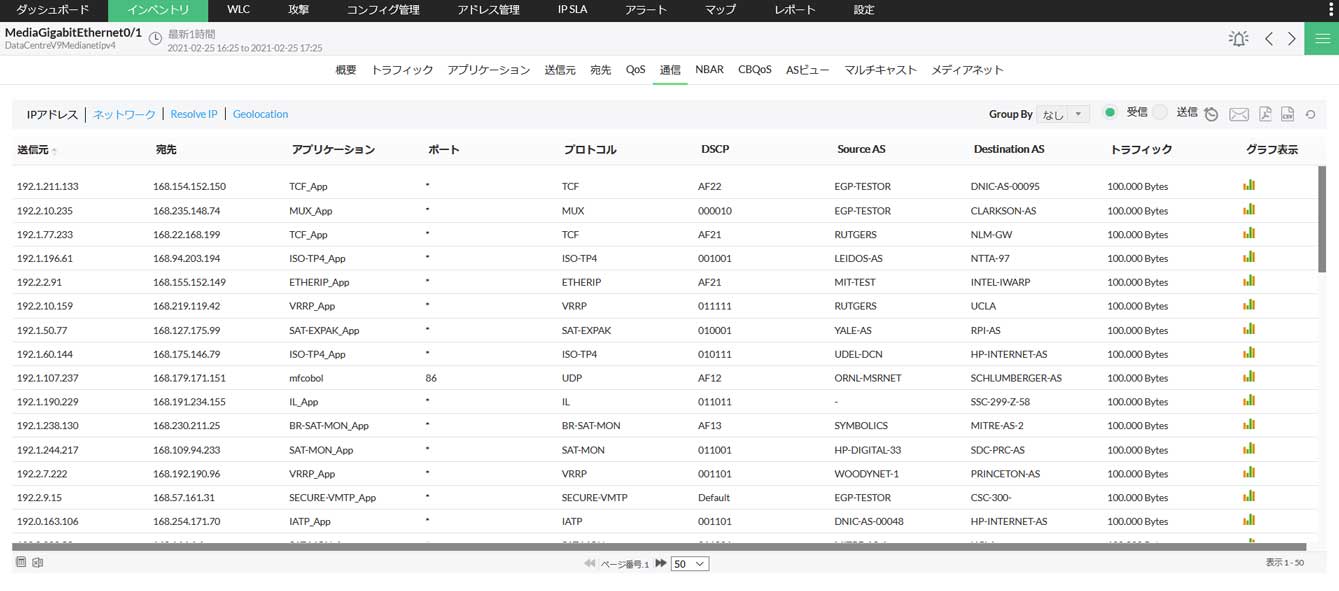Switch to the アプリケーション tab
This screenshot has height=591, width=1339.
click(x=489, y=70)
